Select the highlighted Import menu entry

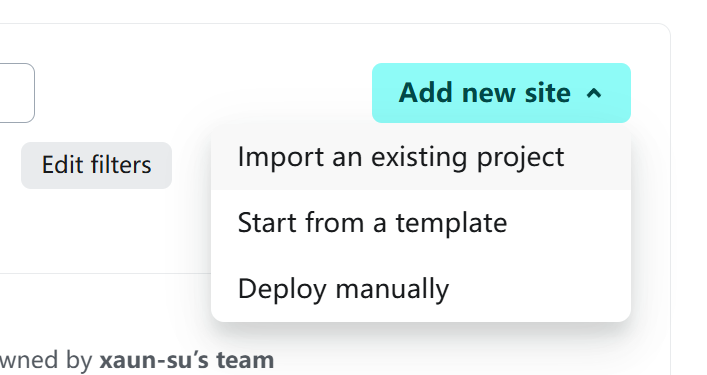[421, 157]
